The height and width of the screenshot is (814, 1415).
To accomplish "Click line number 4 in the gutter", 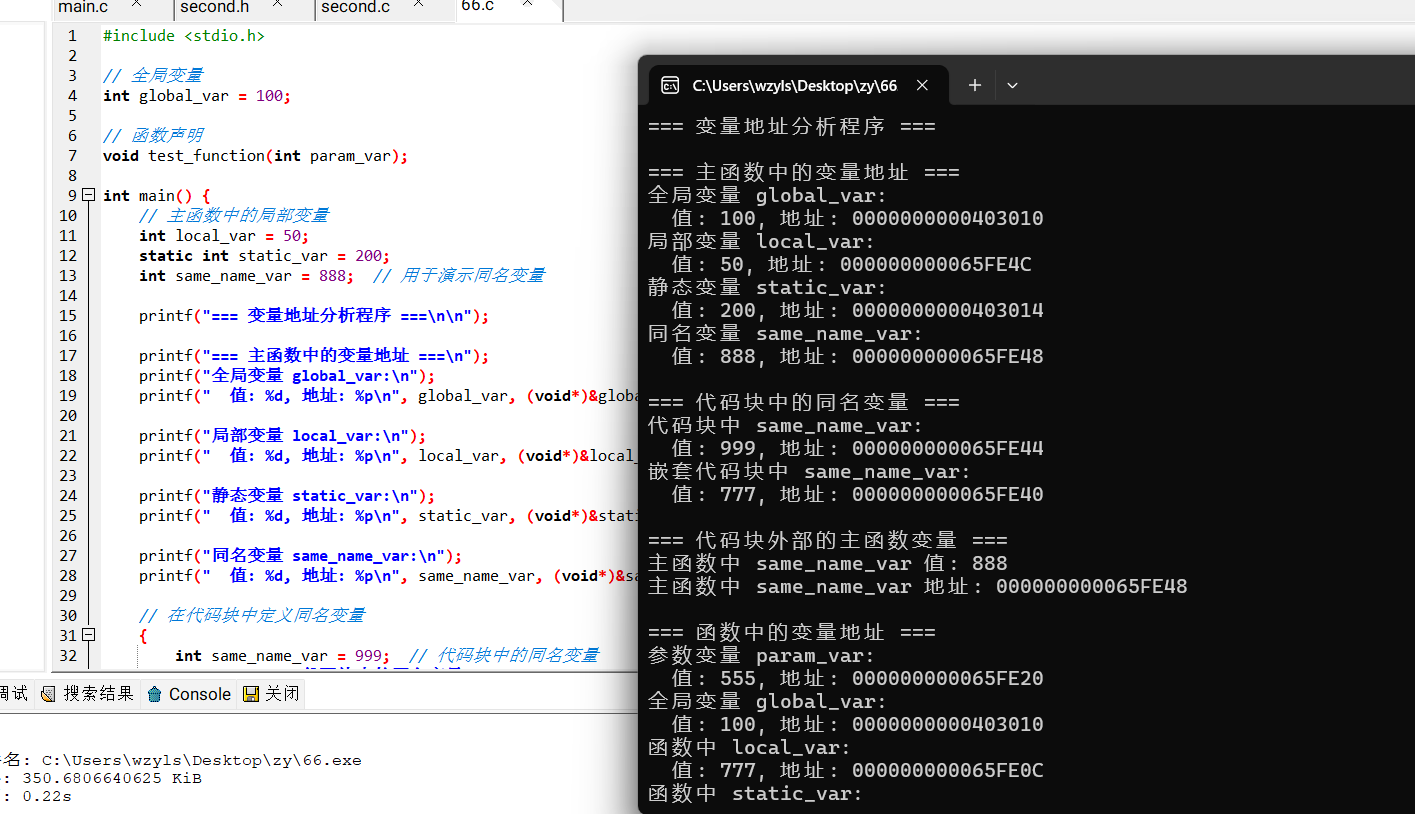I will [x=72, y=96].
